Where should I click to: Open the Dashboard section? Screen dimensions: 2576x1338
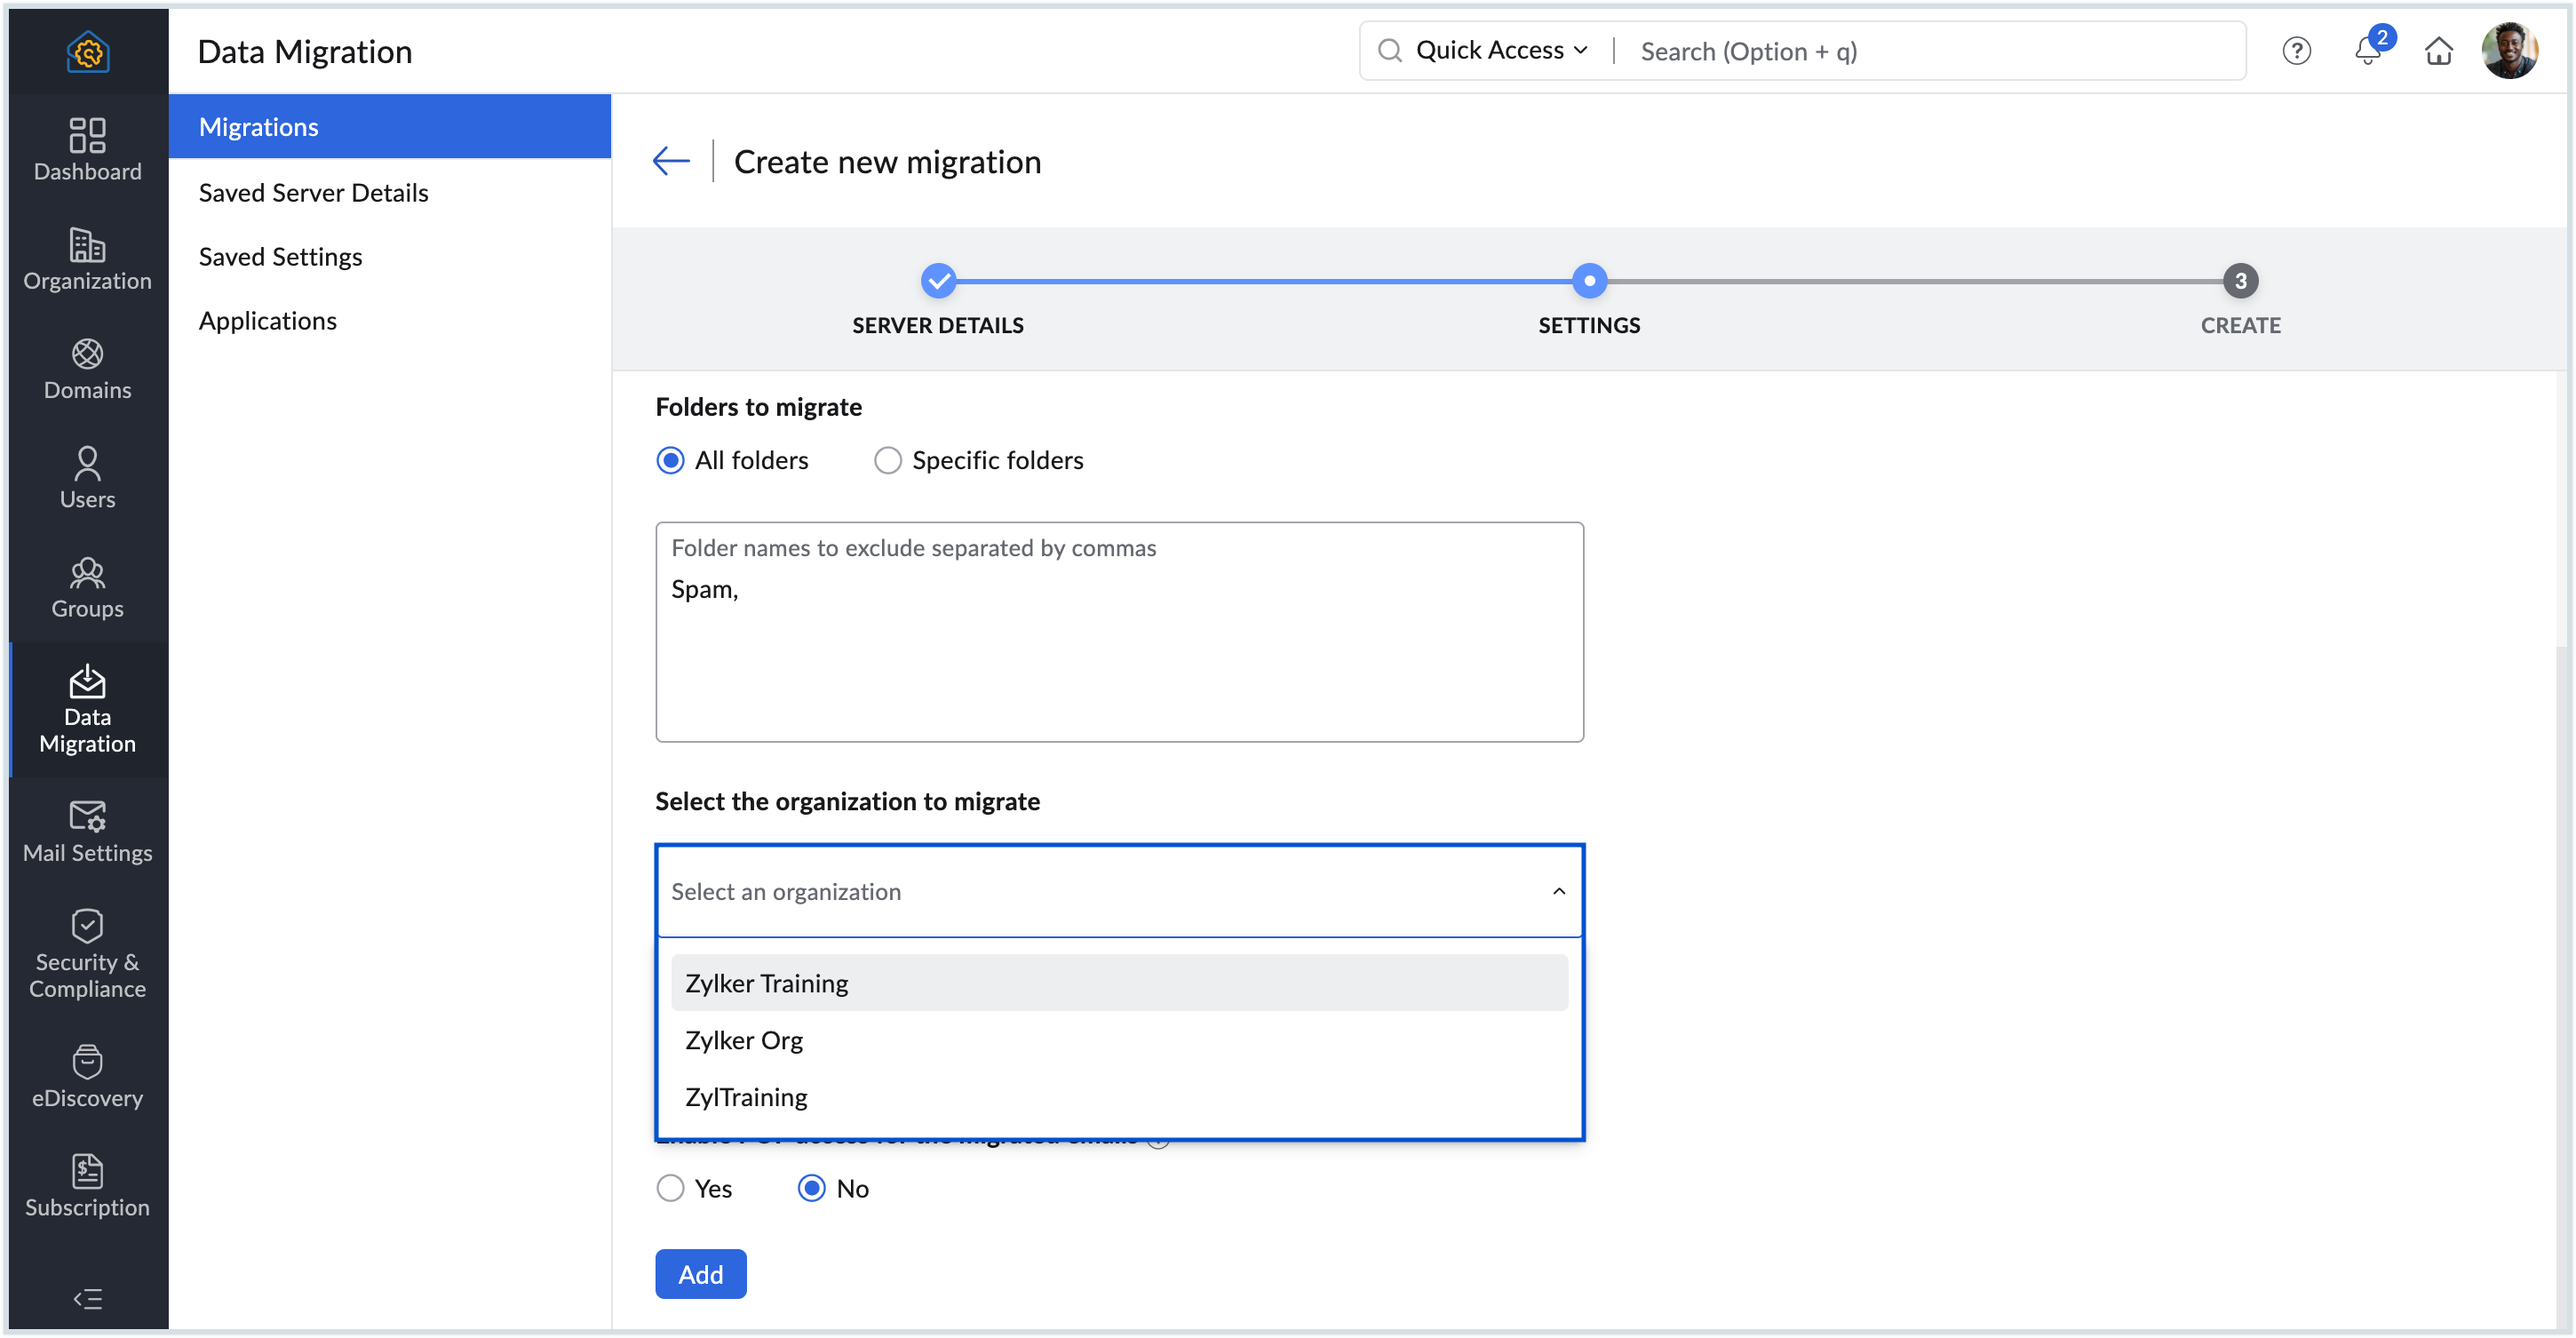coord(87,150)
